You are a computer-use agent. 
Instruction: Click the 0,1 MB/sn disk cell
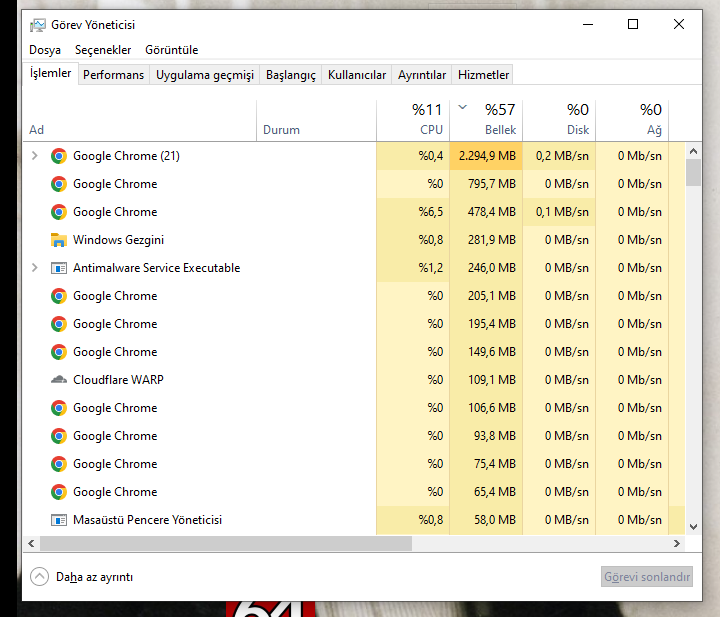[559, 212]
